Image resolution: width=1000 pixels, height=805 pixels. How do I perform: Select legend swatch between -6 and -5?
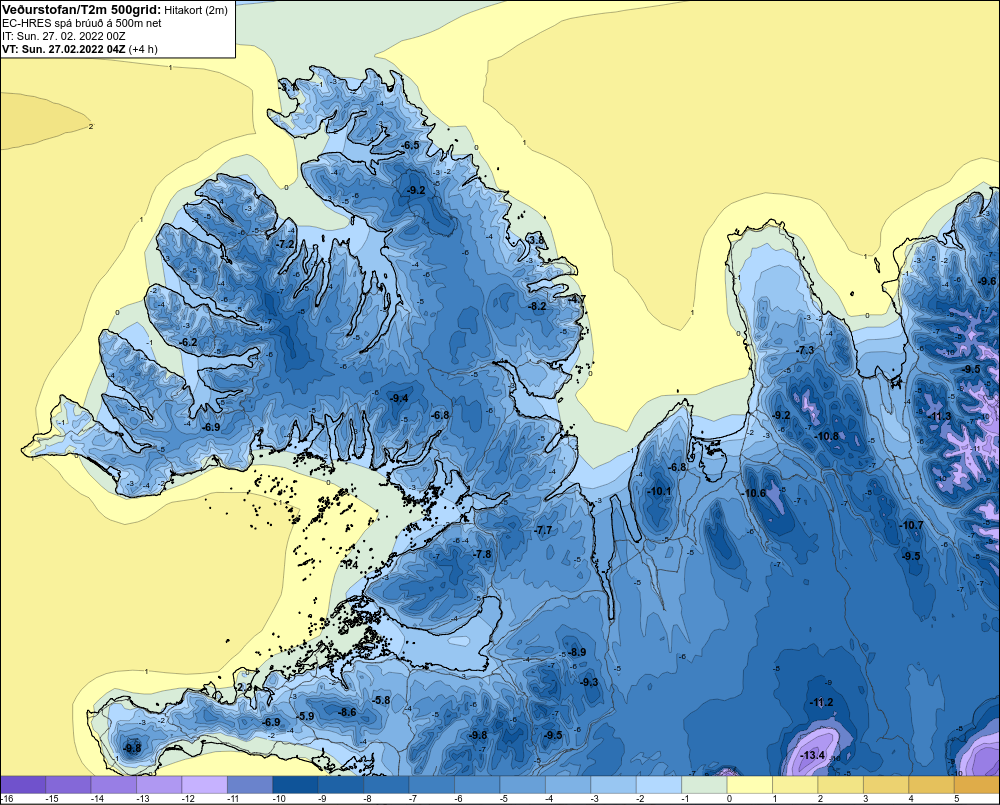click(x=477, y=785)
